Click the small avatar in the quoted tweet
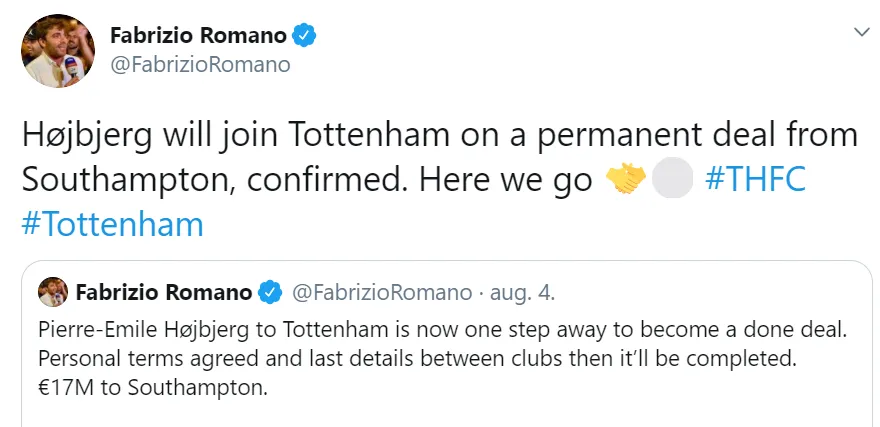The width and height of the screenshot is (880, 427). [x=53, y=293]
